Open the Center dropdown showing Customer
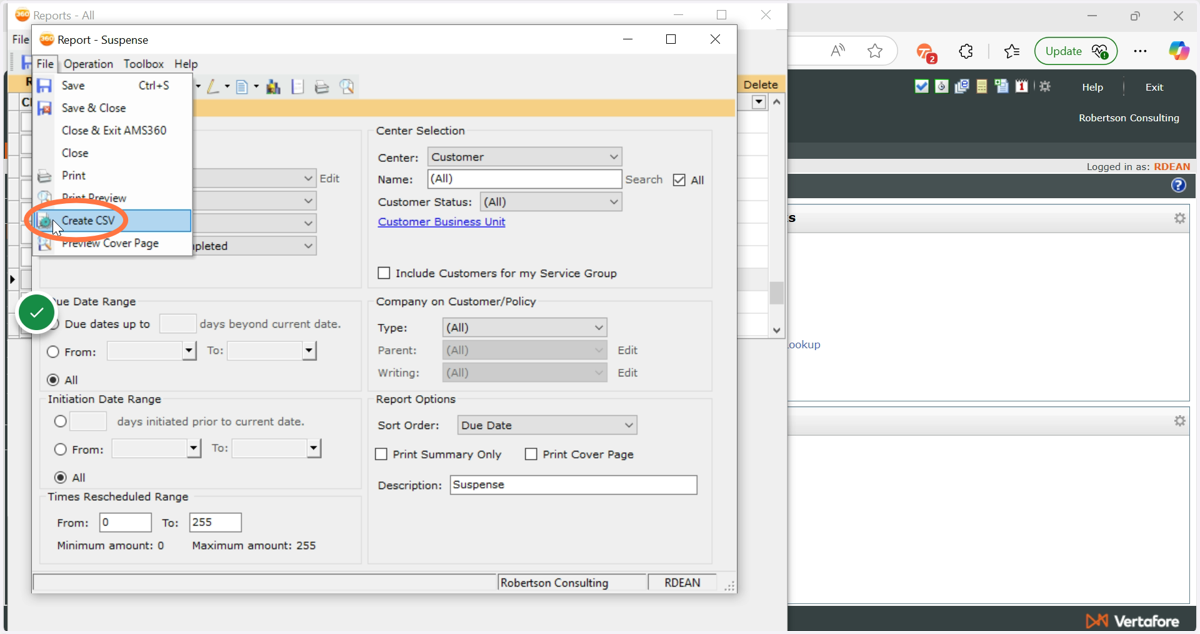 coord(525,157)
